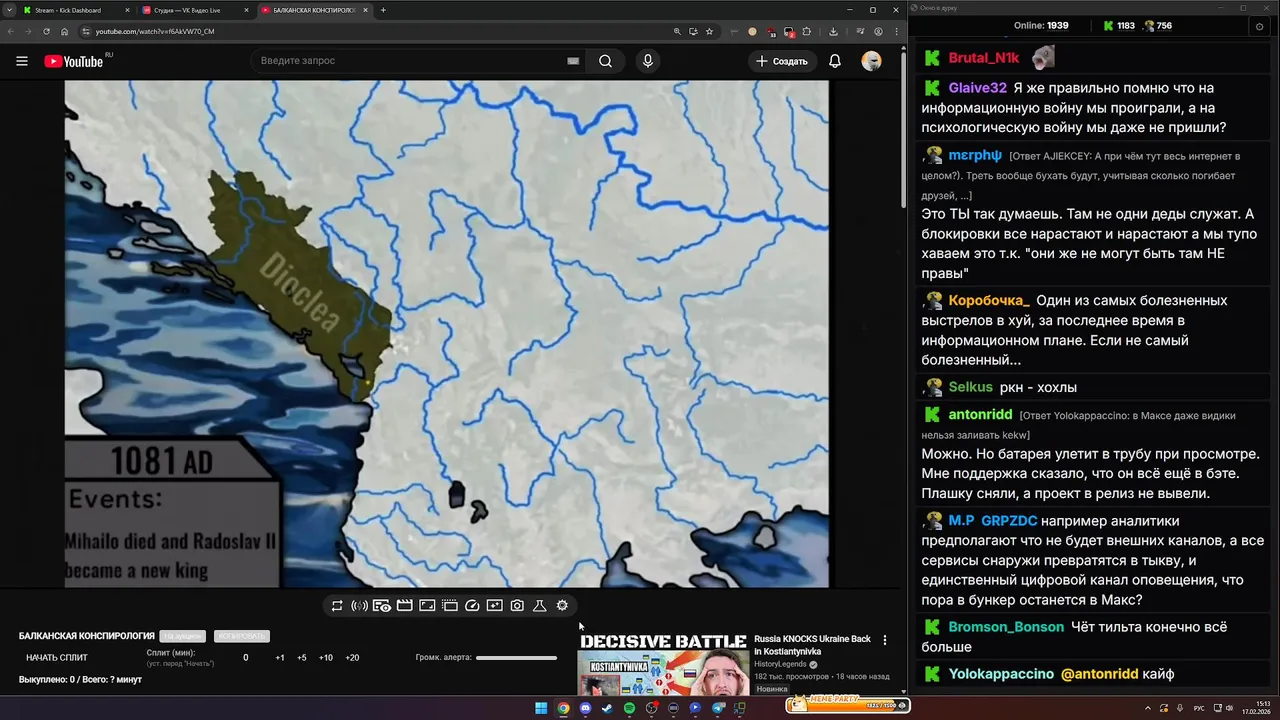Screen dimensions: 1280x720
Task: Open a new browser tab
Action: tap(383, 10)
